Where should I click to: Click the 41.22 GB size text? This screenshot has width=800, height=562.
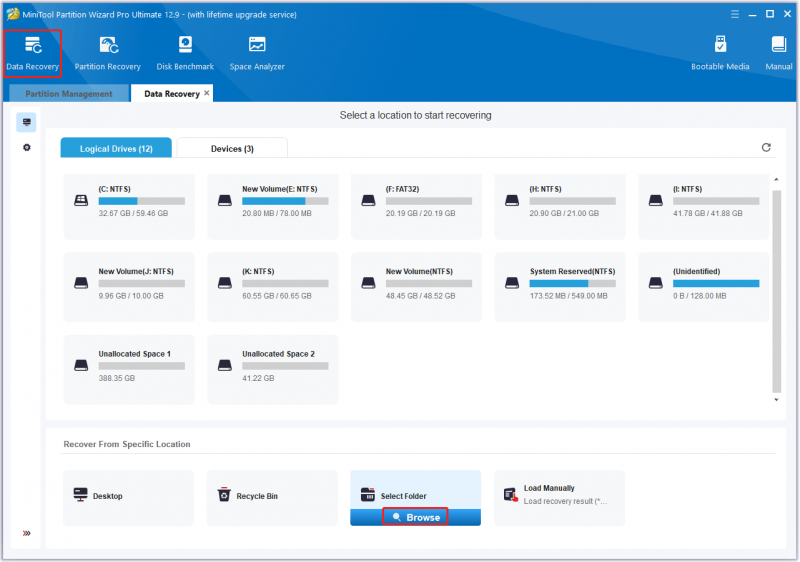258,378
